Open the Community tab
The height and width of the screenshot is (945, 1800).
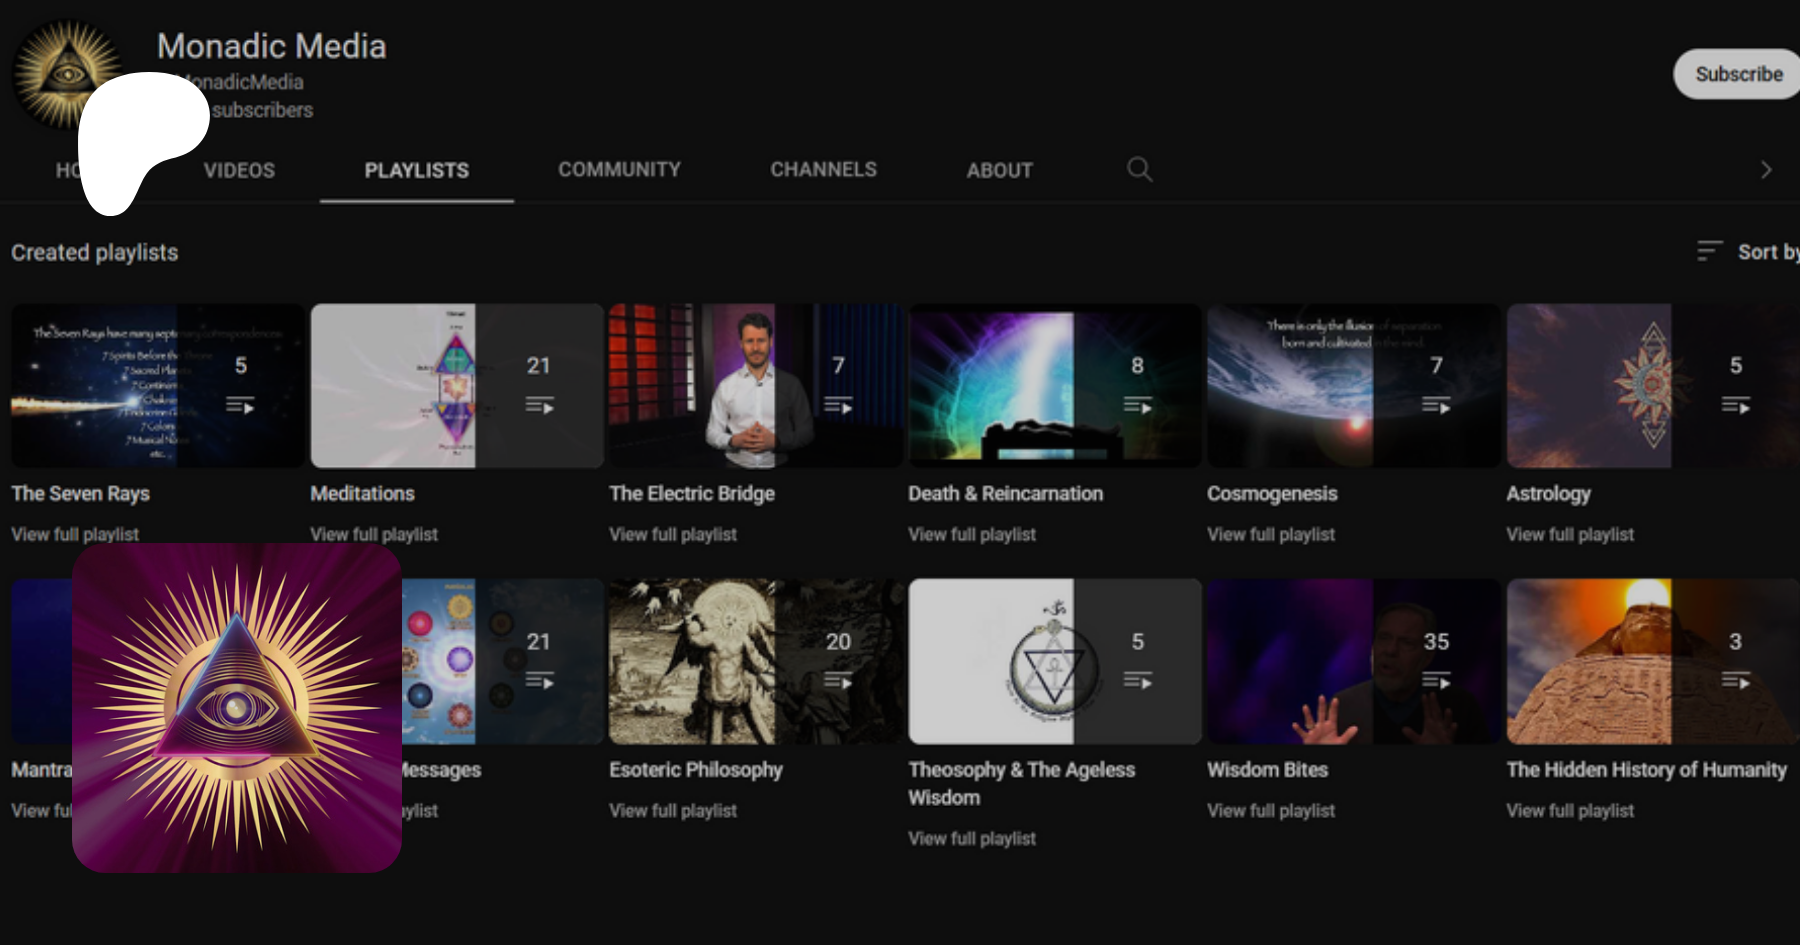(619, 170)
